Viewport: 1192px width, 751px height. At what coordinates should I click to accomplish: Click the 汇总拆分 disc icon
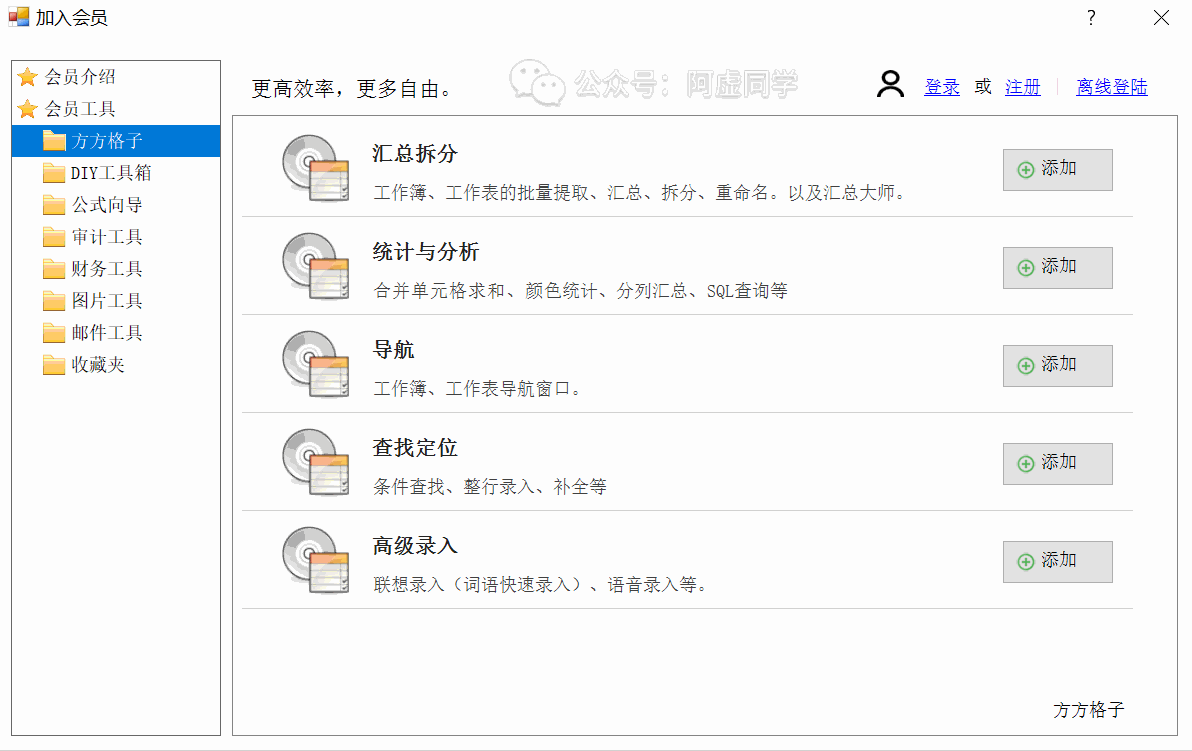coord(315,168)
